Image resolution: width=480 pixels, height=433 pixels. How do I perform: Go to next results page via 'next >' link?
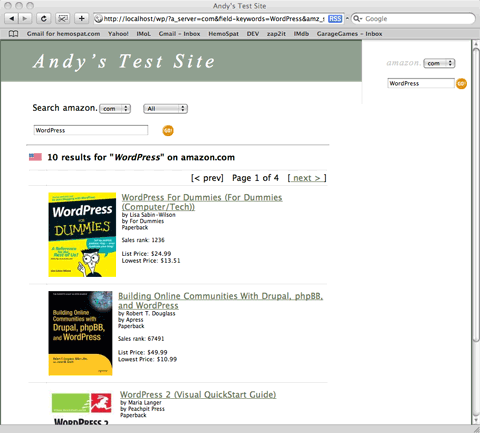pos(307,178)
